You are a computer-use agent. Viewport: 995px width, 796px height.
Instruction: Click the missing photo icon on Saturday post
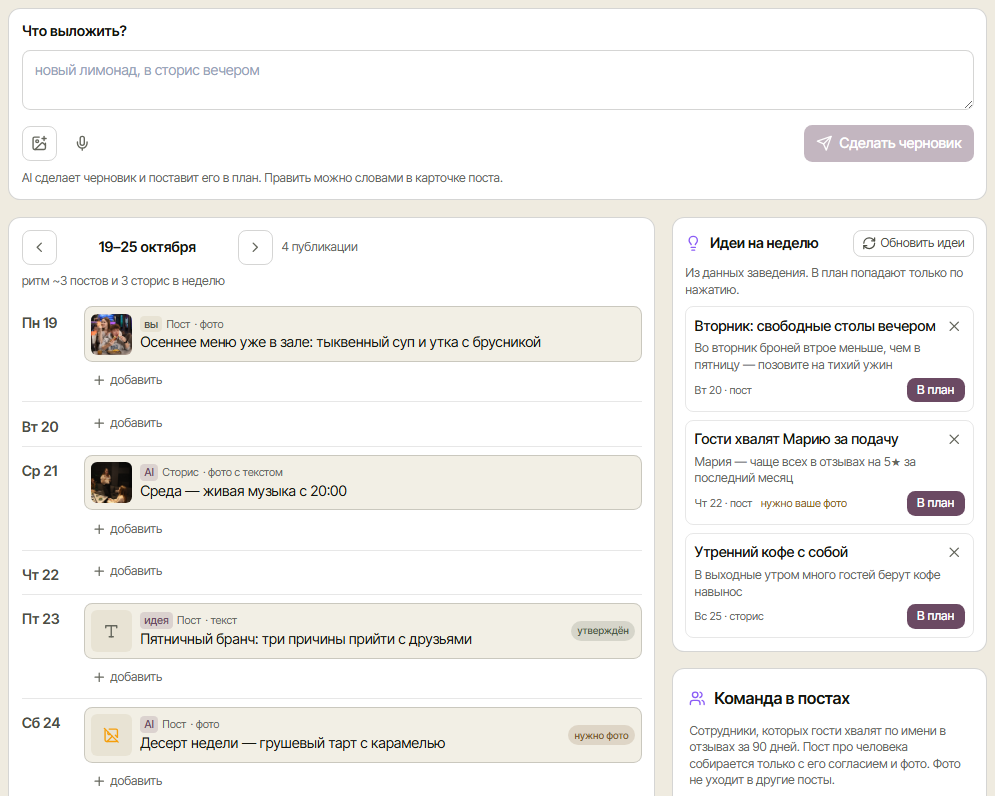[x=111, y=735]
